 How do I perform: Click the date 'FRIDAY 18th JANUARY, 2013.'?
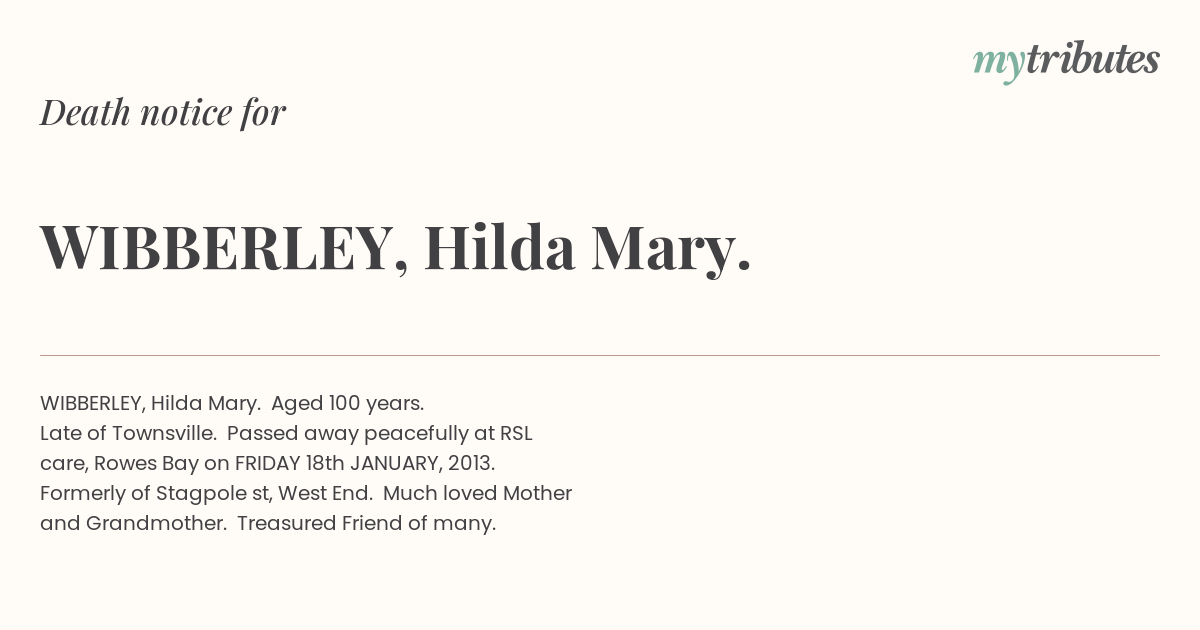point(365,464)
